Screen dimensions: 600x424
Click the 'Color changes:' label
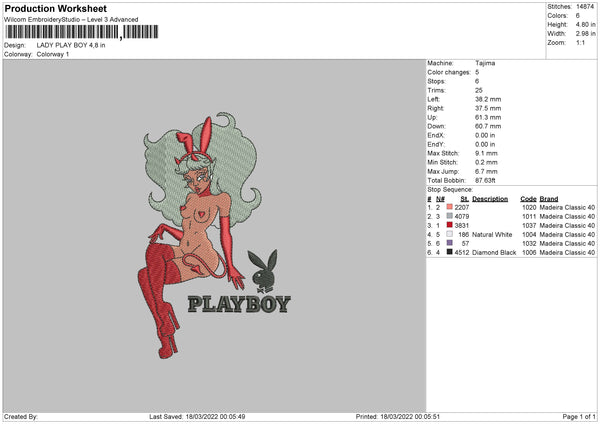point(449,72)
